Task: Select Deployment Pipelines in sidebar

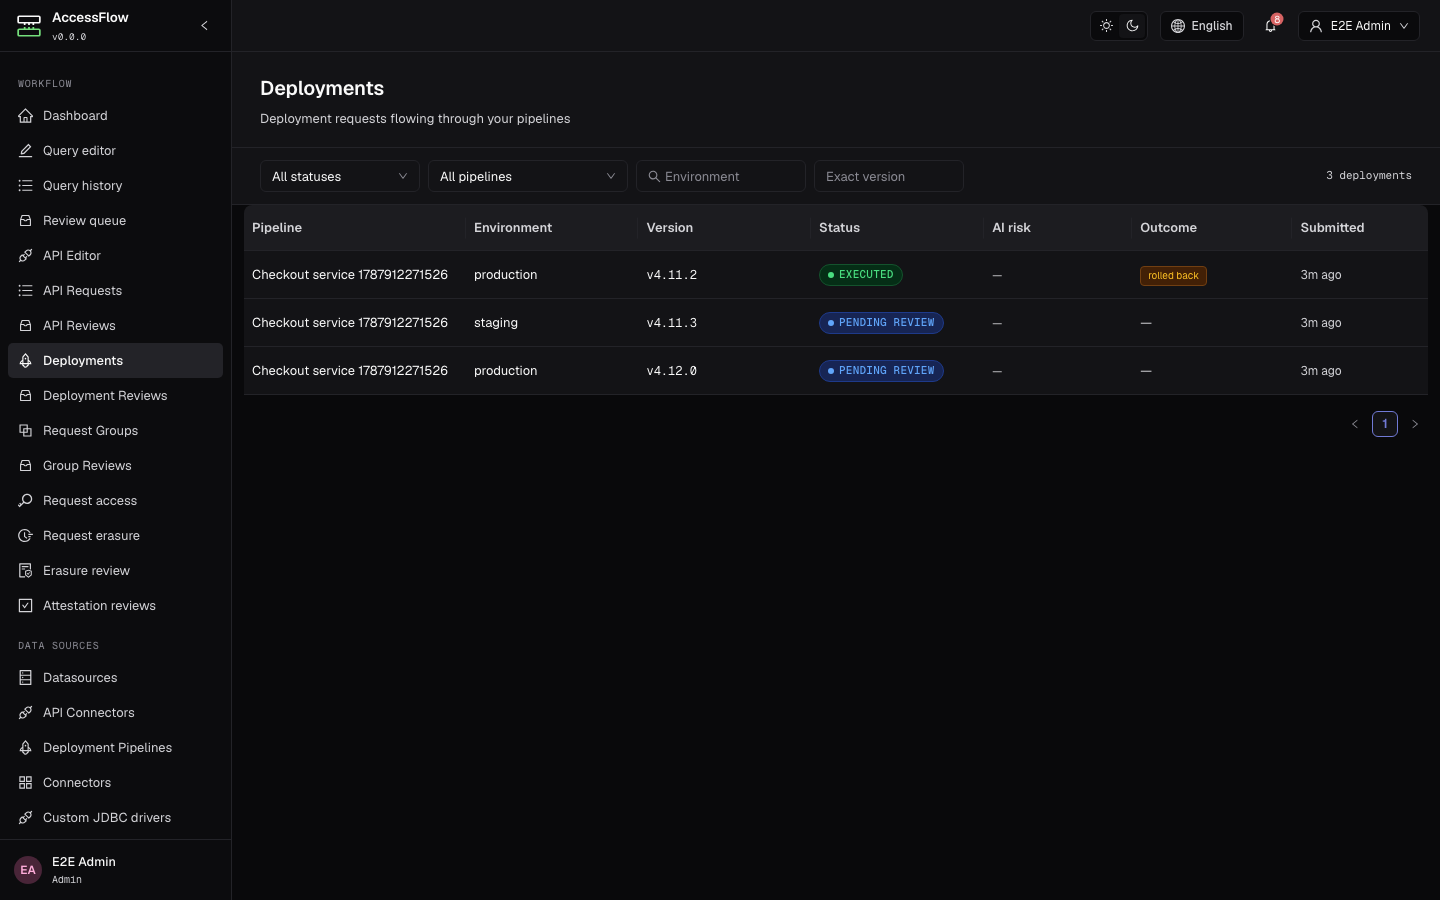Action: (115, 748)
